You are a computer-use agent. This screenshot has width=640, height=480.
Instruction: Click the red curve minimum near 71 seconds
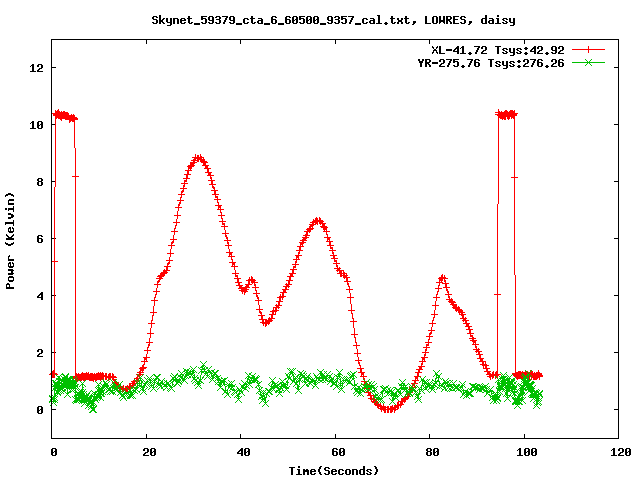click(x=389, y=409)
